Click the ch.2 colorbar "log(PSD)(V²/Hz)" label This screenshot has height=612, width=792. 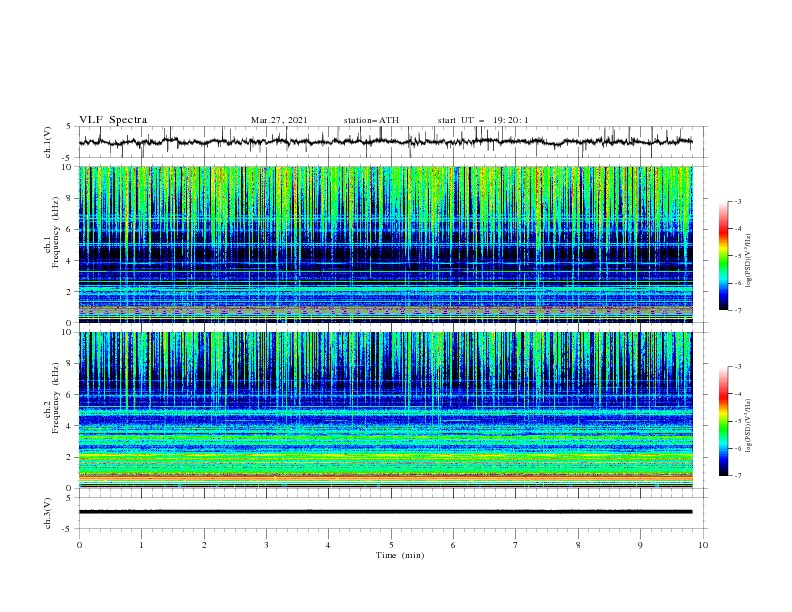749,426
